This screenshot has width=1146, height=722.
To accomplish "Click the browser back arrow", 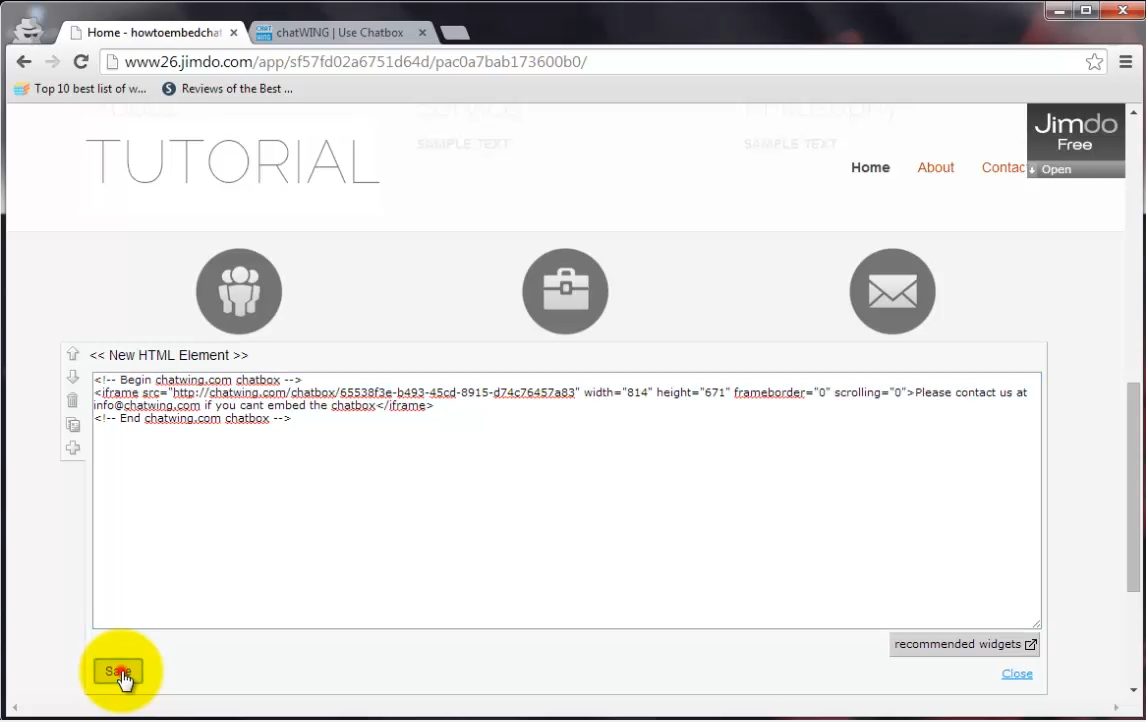I will [x=23, y=62].
